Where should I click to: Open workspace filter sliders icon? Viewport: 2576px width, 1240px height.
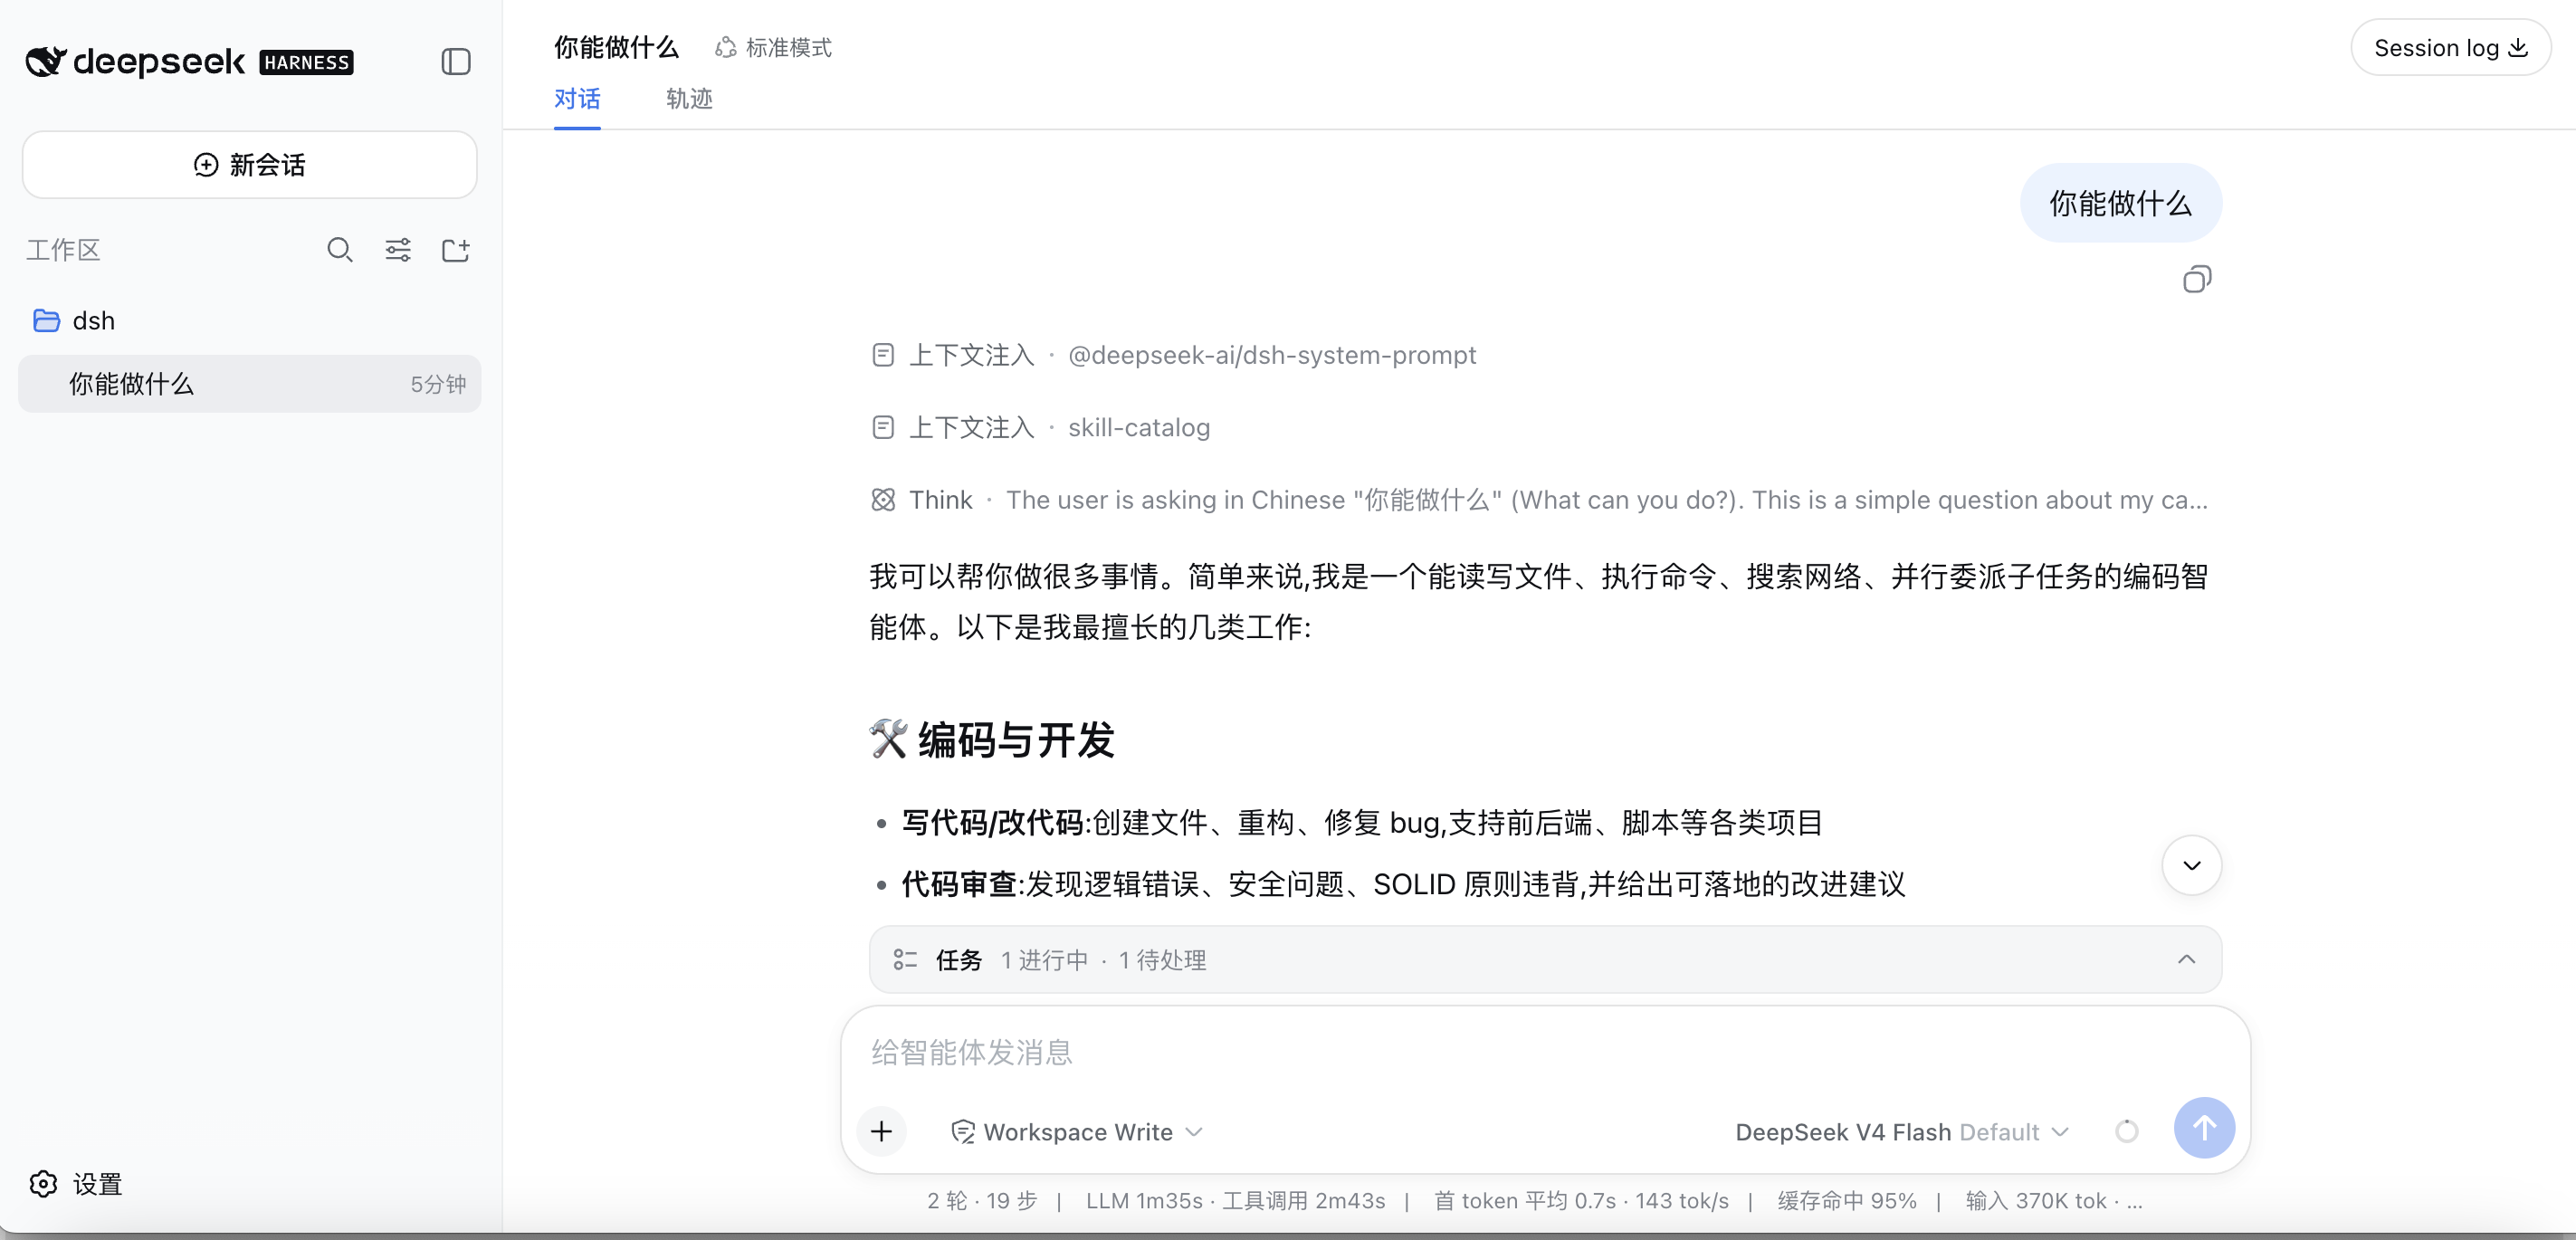[x=398, y=250]
